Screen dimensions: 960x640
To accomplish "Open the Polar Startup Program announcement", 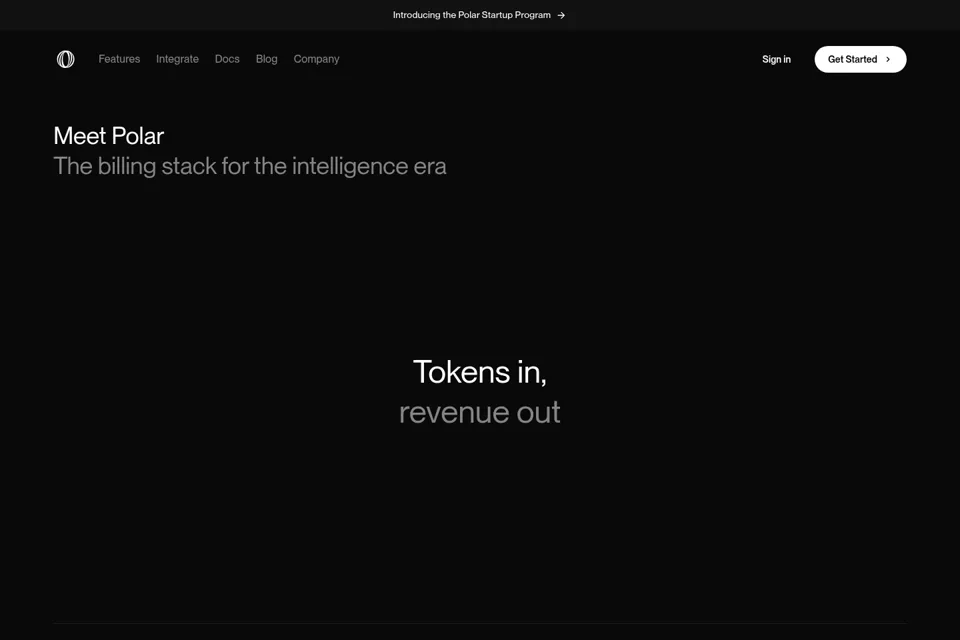I will [x=479, y=15].
